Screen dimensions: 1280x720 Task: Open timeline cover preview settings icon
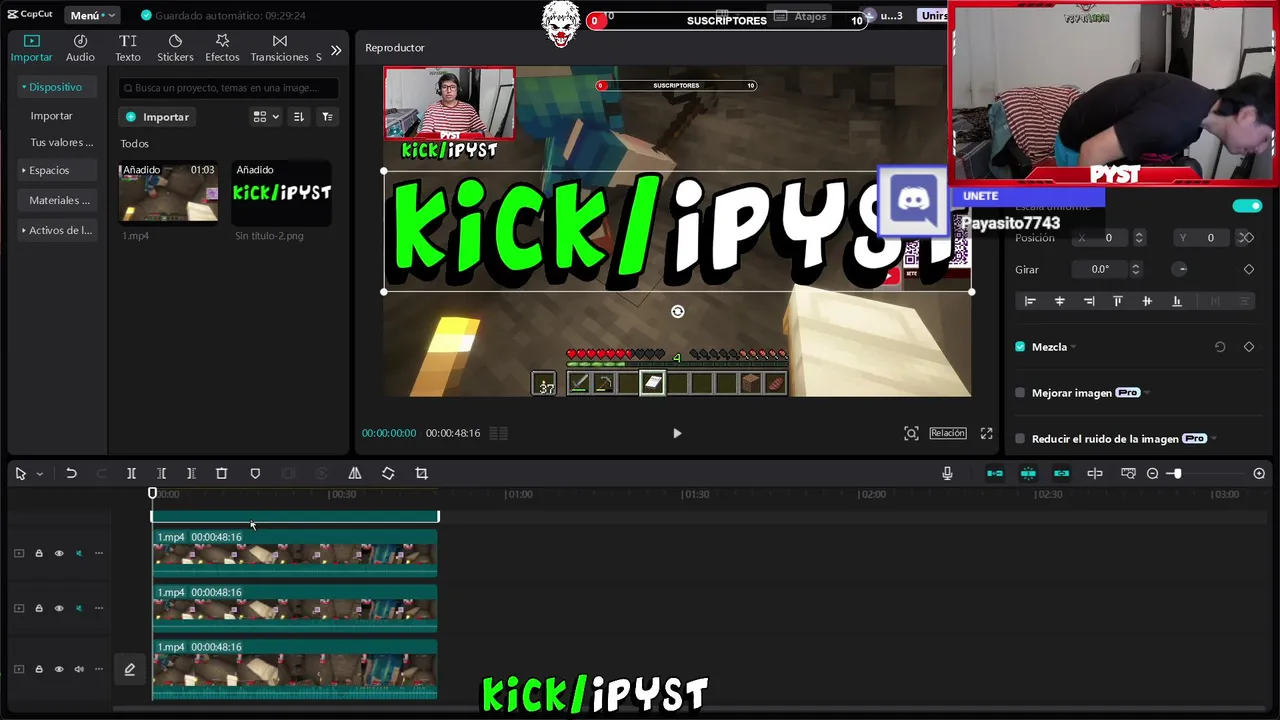click(1128, 473)
